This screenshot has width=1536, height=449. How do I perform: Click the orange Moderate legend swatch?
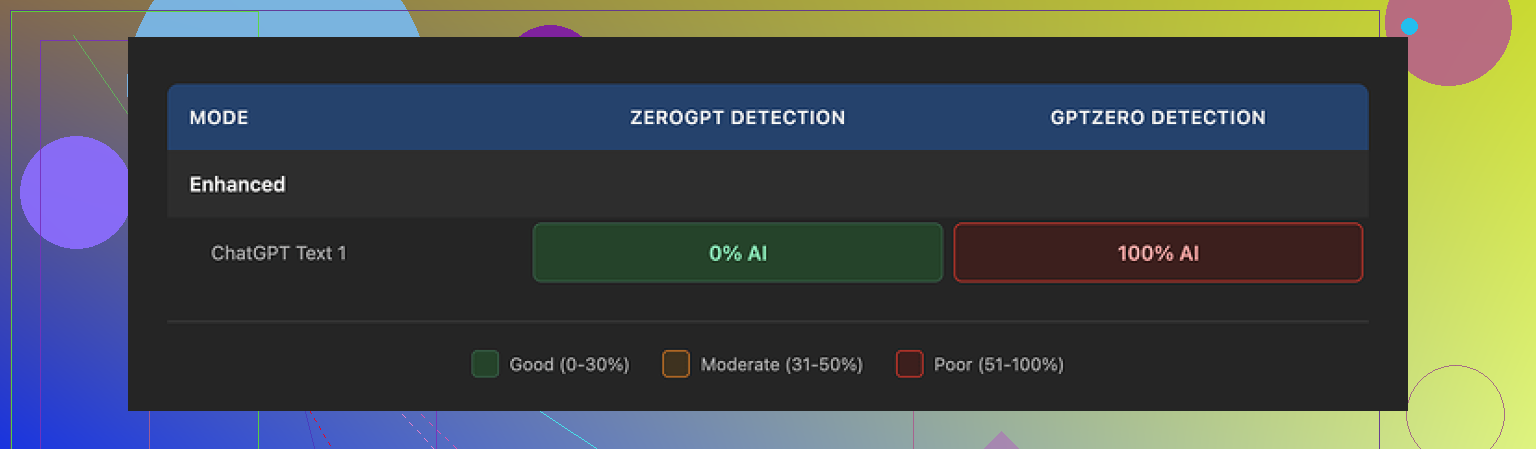tap(676, 364)
